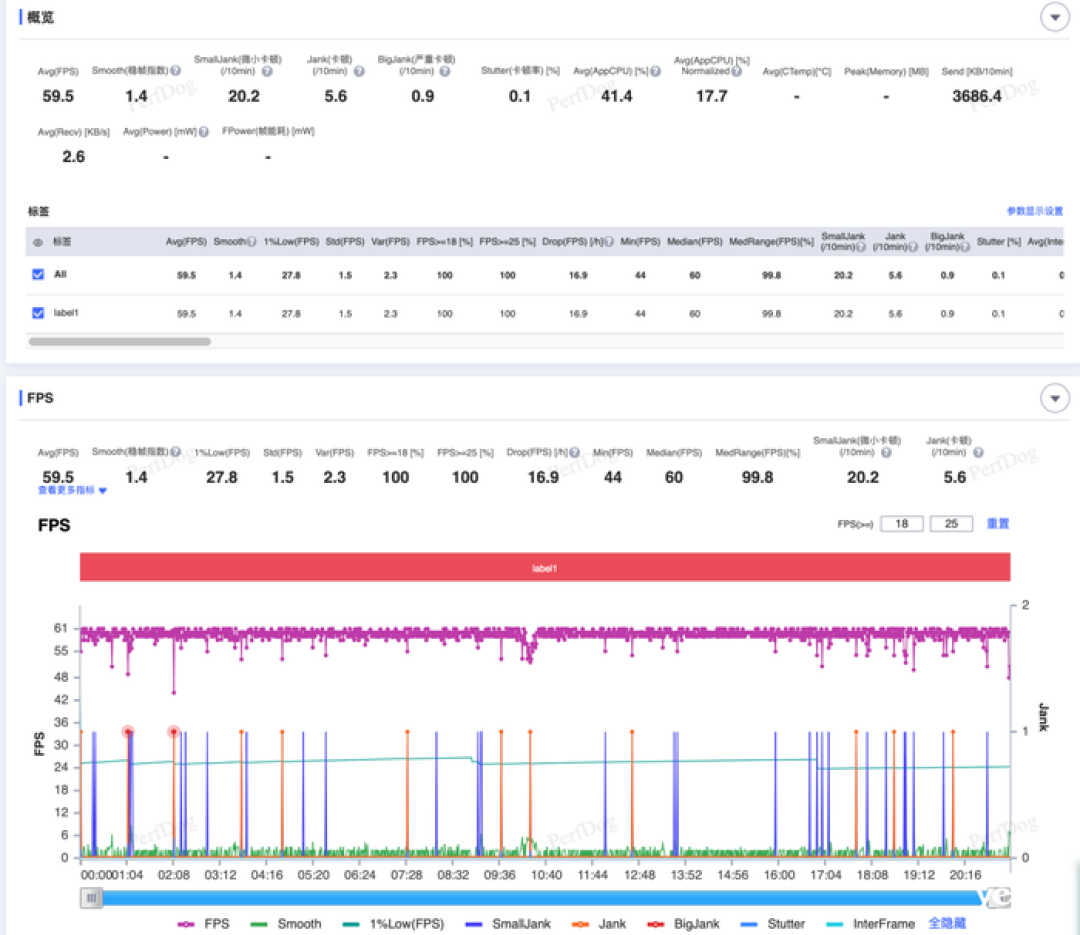Click the FPS threshold field showing 18
1080x935 pixels.
point(902,524)
